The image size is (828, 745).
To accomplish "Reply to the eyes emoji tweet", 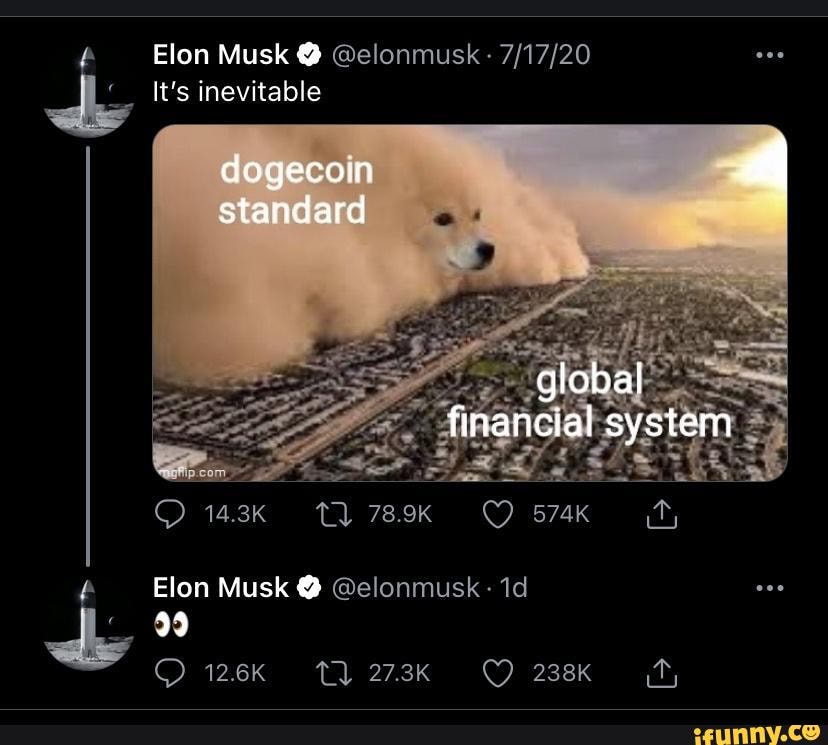I will click(x=170, y=673).
